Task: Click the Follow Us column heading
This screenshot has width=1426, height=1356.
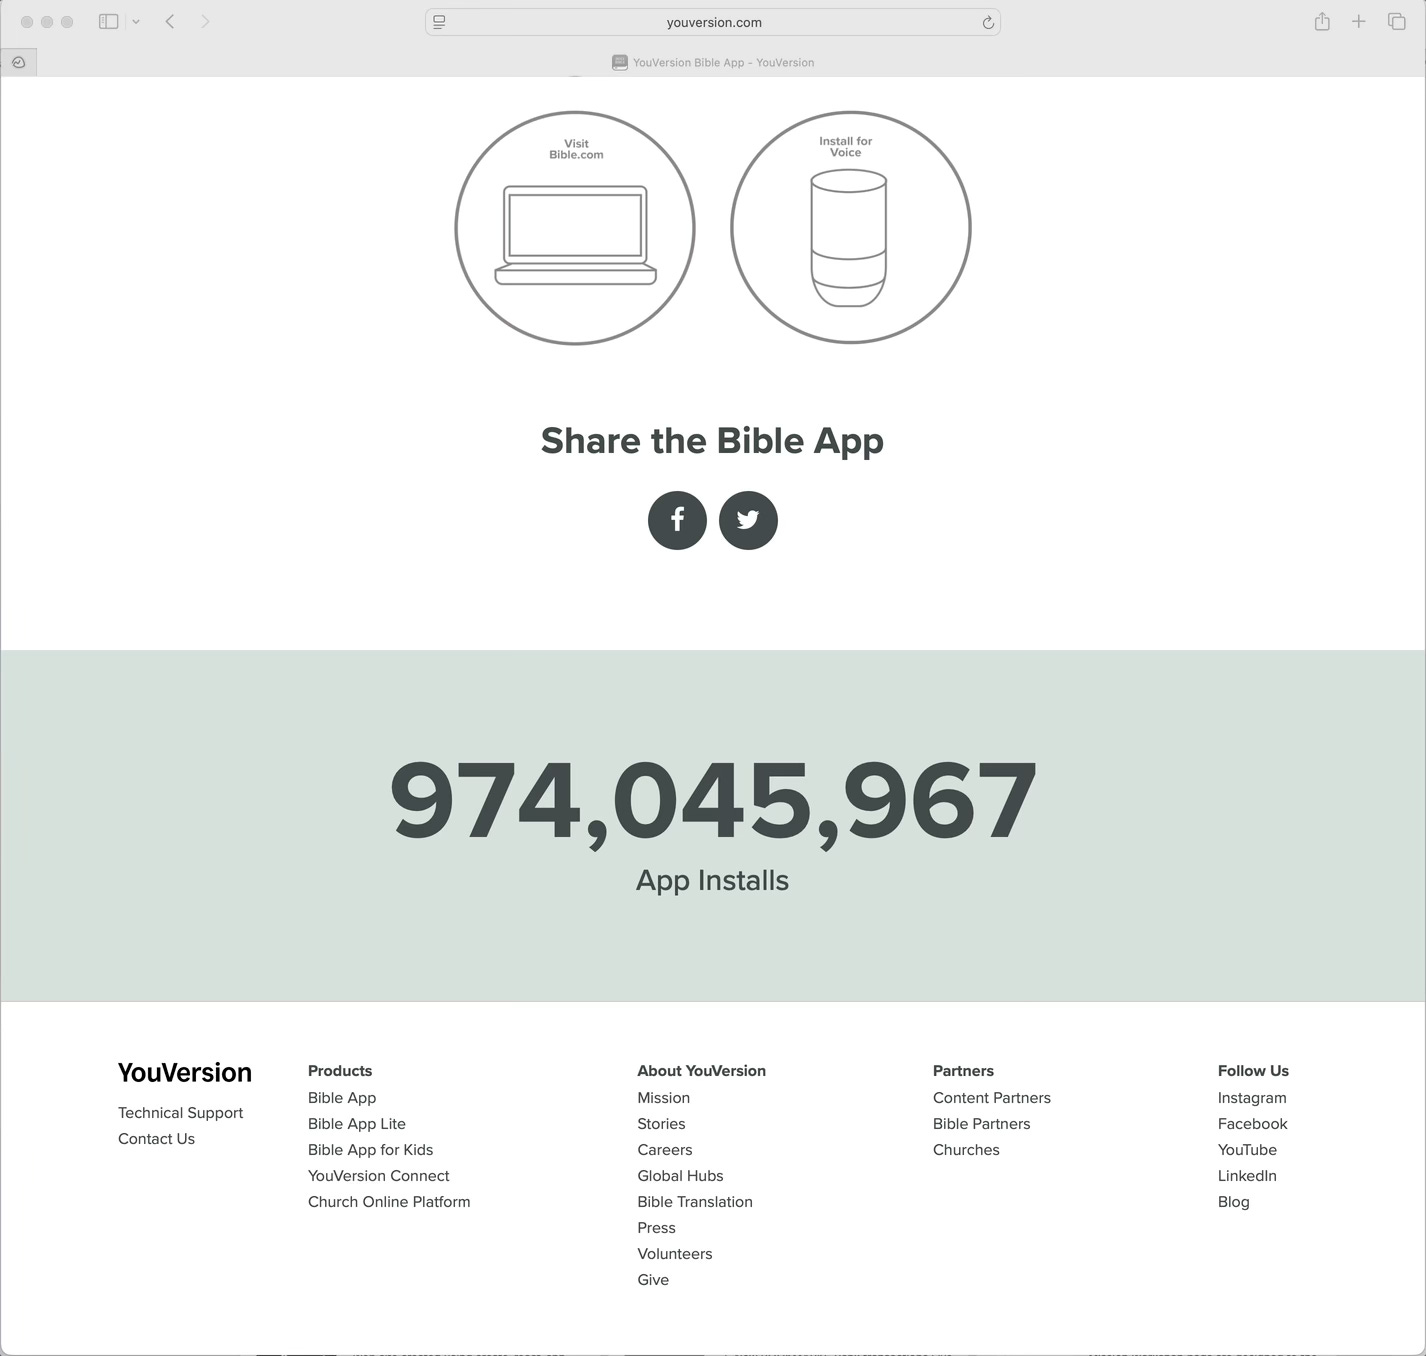Action: 1253,1071
